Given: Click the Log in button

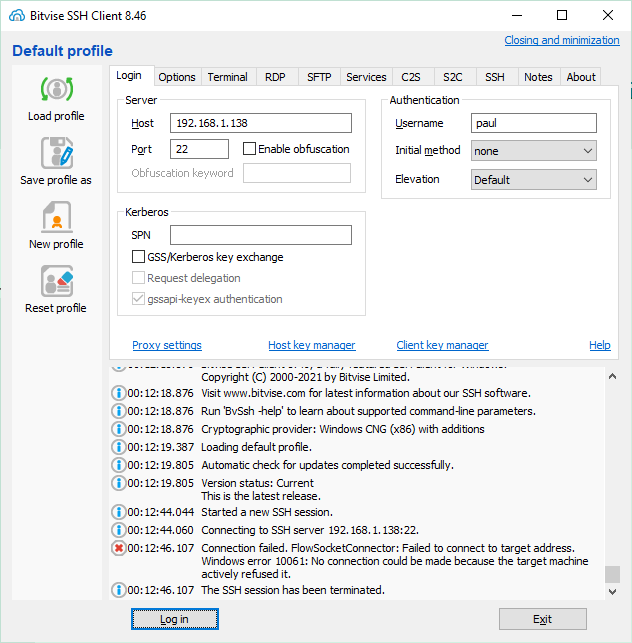Looking at the screenshot, I should (175, 619).
